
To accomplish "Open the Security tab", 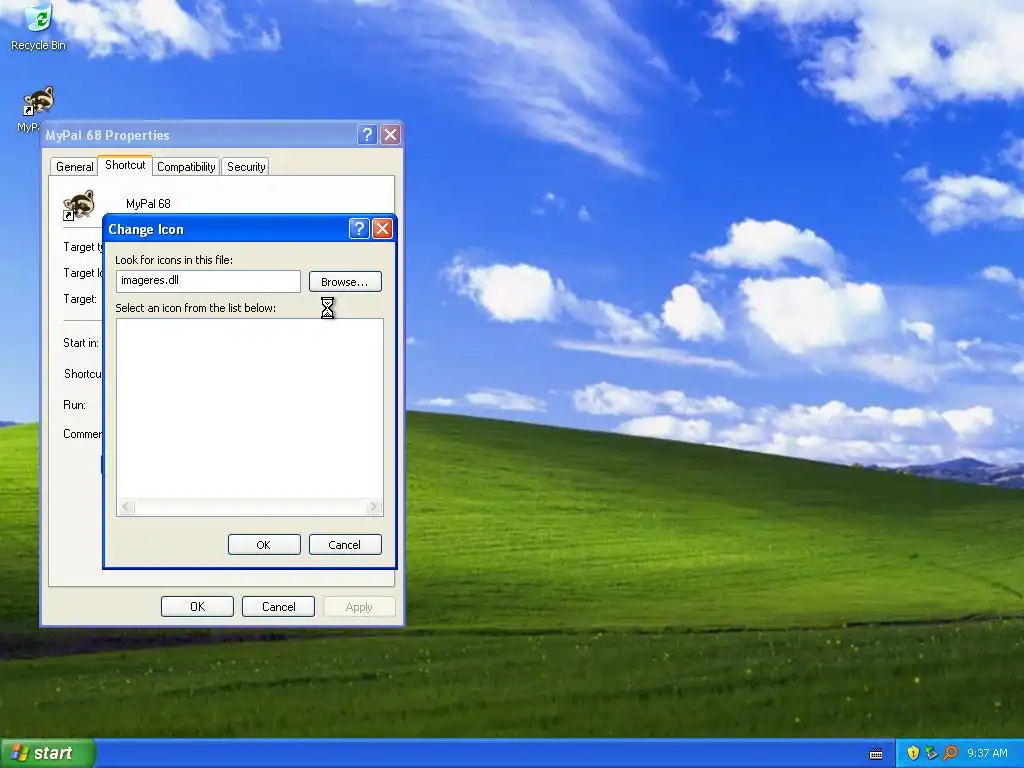I will click(246, 167).
